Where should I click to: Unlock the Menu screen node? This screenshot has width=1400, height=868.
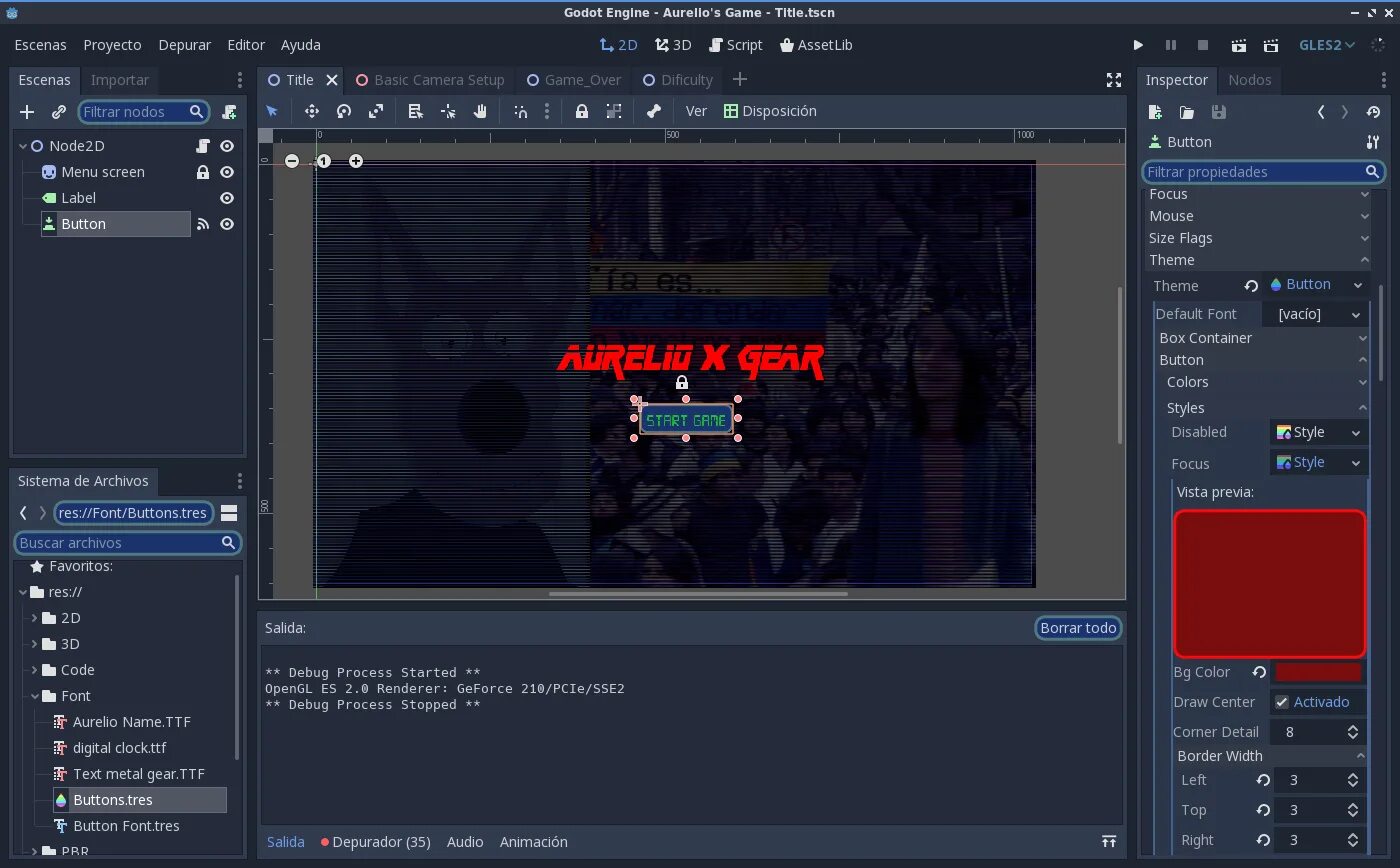click(203, 172)
